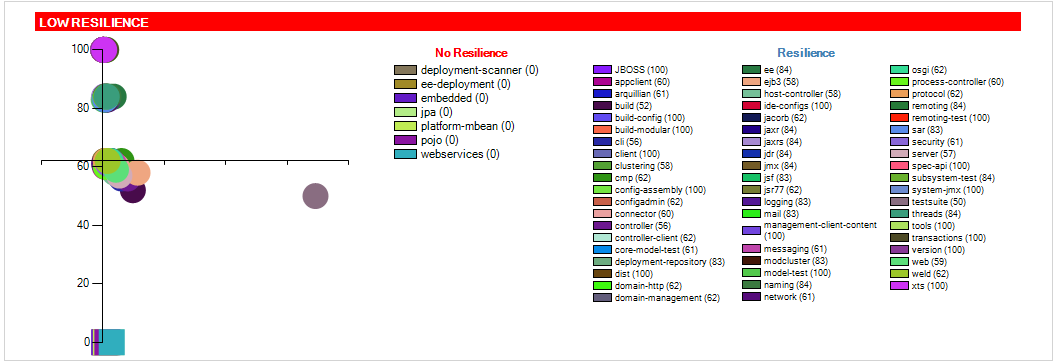
Task: Select management-client-content (100) legend label
Action: (820, 230)
